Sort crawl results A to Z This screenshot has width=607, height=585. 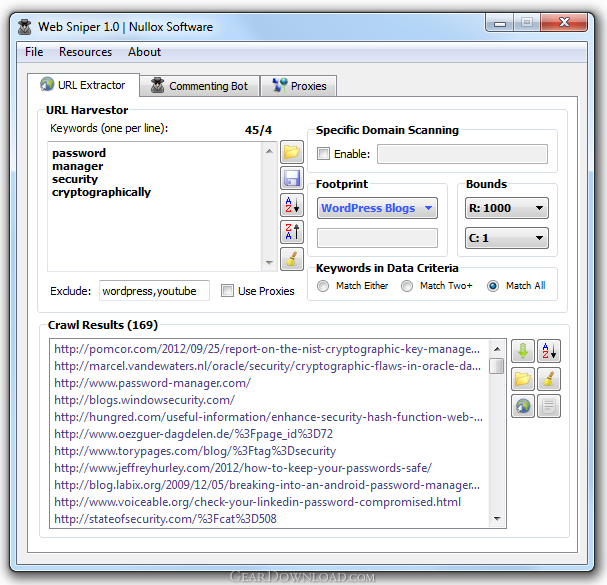549,351
